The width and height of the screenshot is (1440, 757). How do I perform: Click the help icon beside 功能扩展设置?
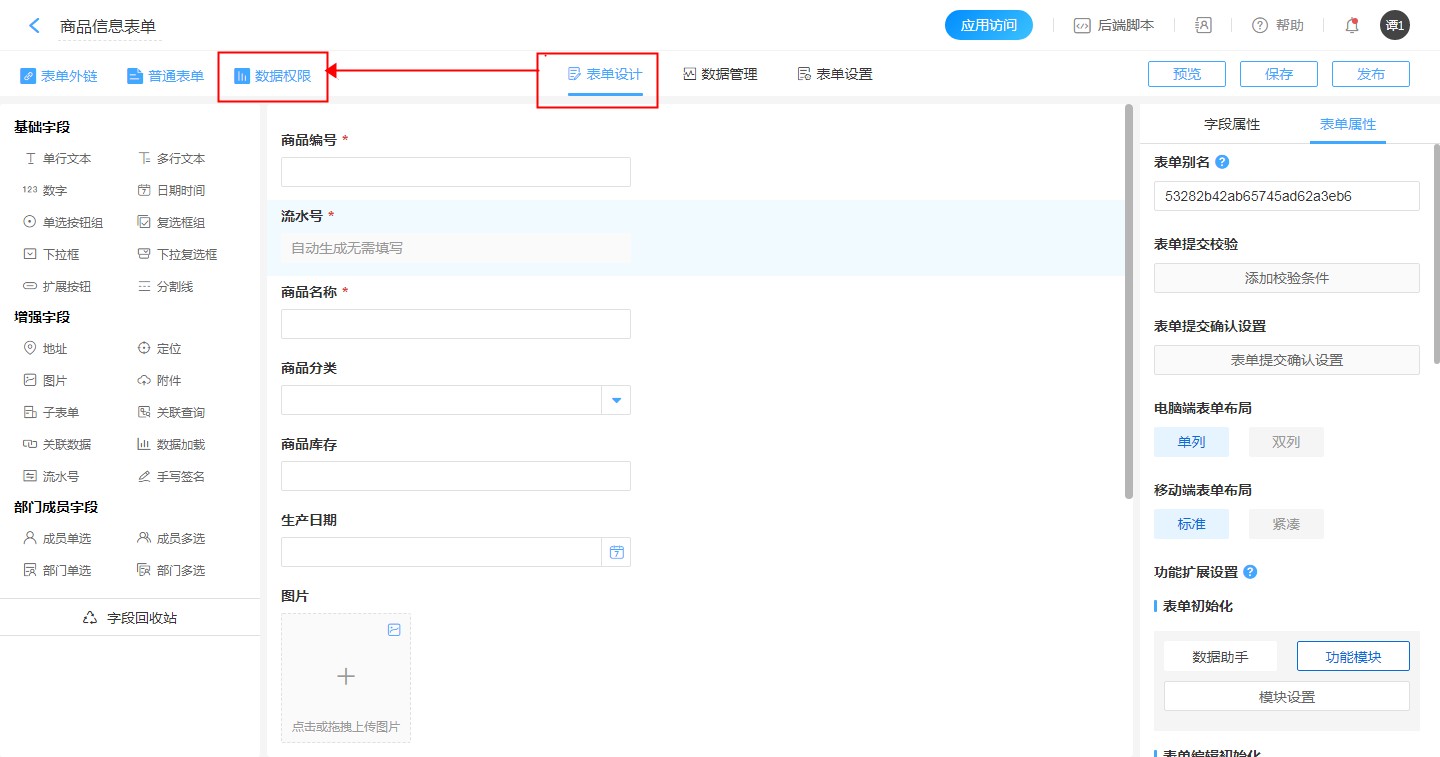1250,572
